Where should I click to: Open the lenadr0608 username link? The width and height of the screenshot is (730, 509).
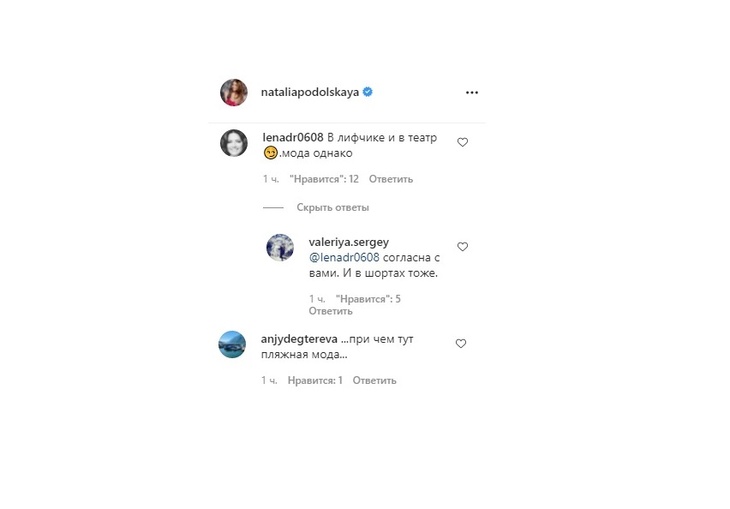[x=293, y=137]
